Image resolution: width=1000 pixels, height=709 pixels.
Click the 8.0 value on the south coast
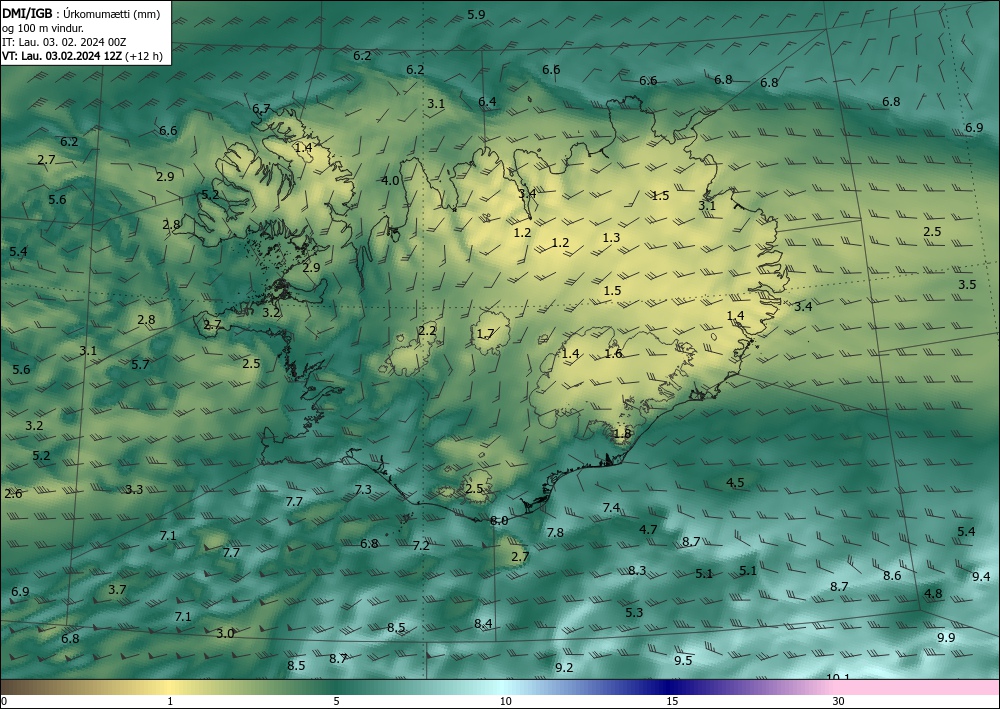point(499,521)
